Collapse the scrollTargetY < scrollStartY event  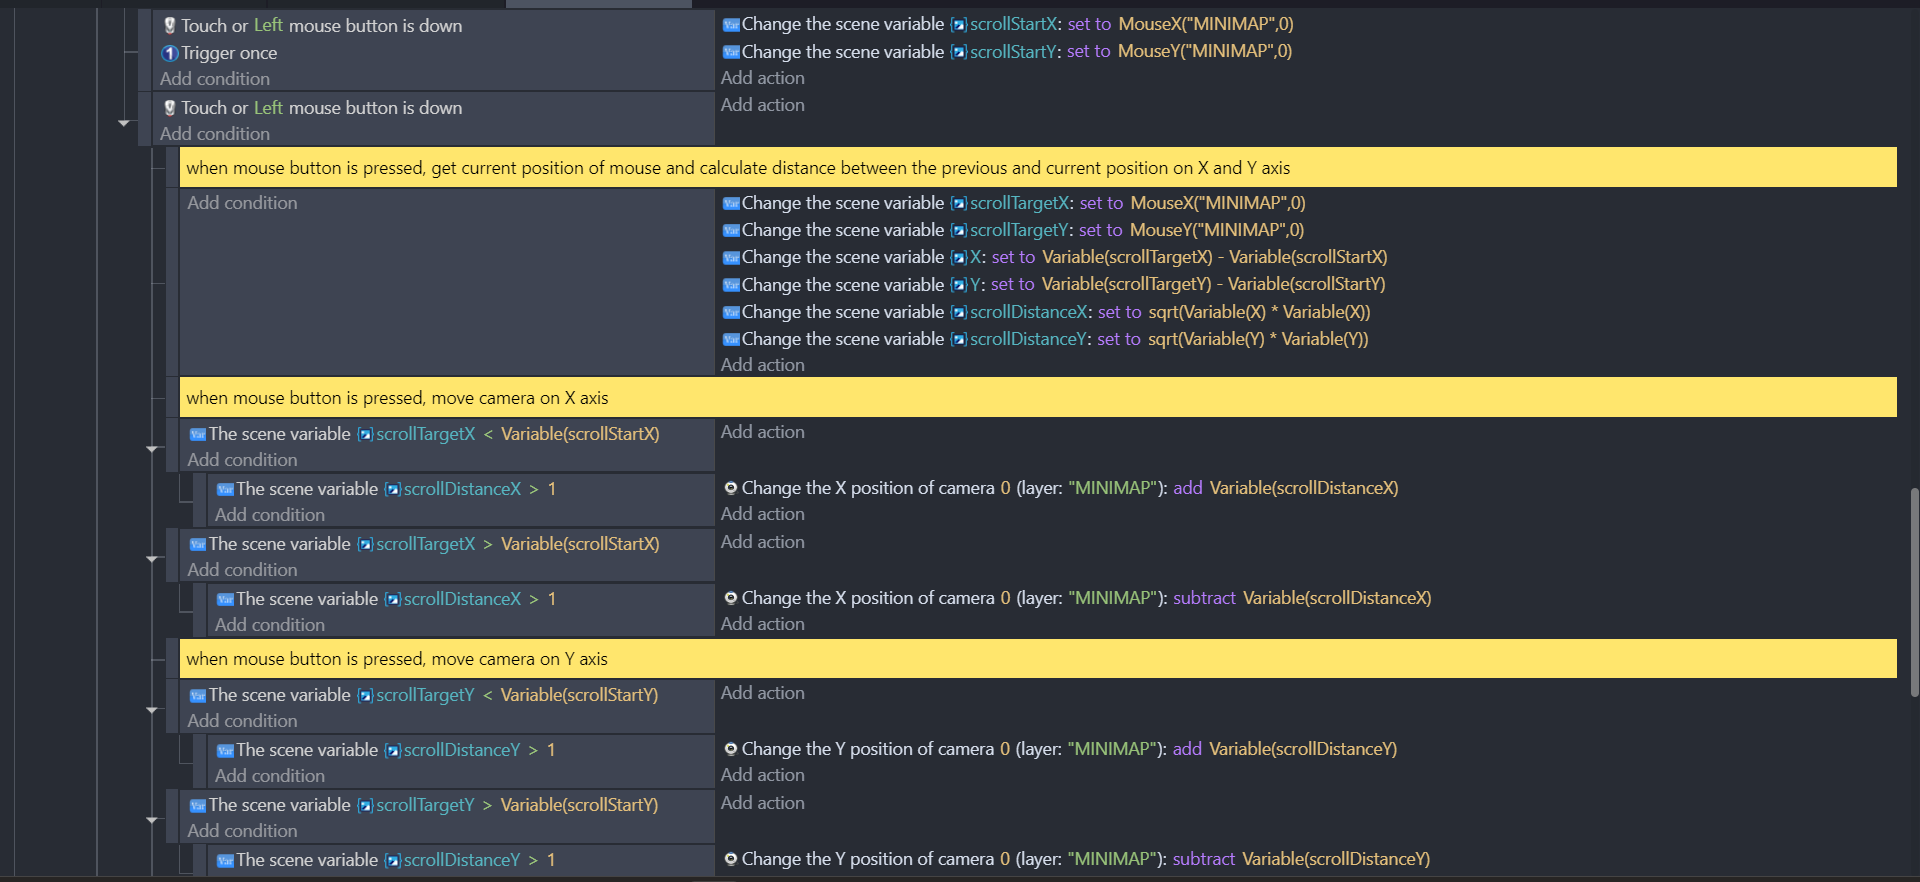pyautogui.click(x=152, y=710)
